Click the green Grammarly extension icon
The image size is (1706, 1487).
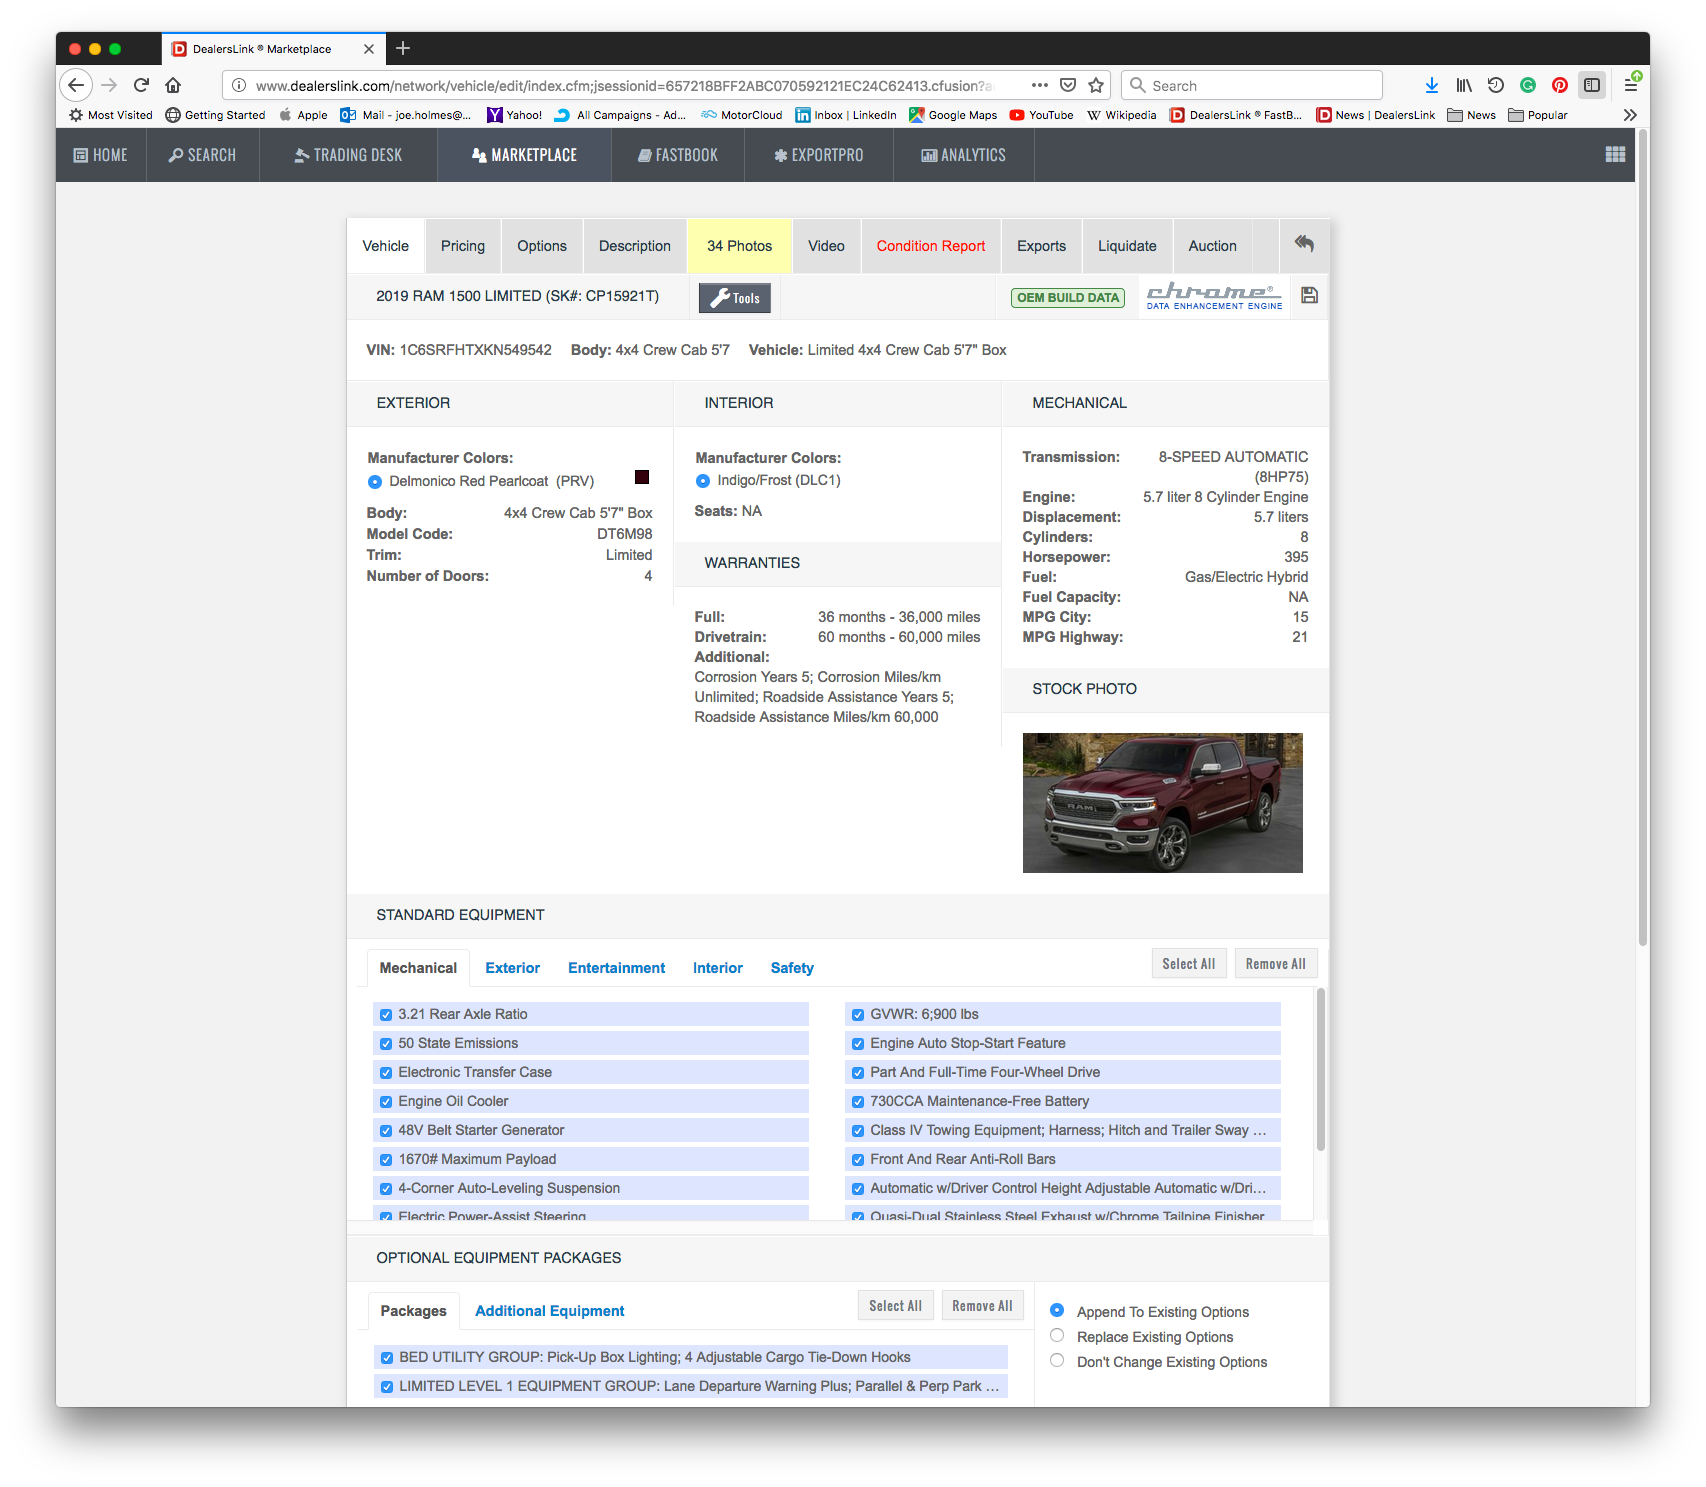click(x=1528, y=85)
